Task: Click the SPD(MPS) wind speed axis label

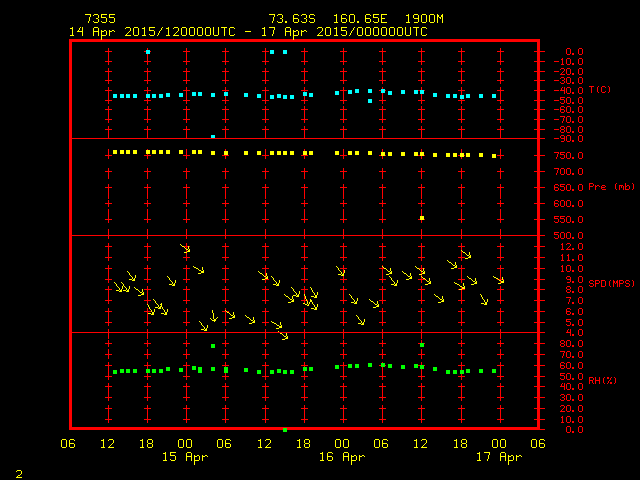Action: [x=611, y=284]
